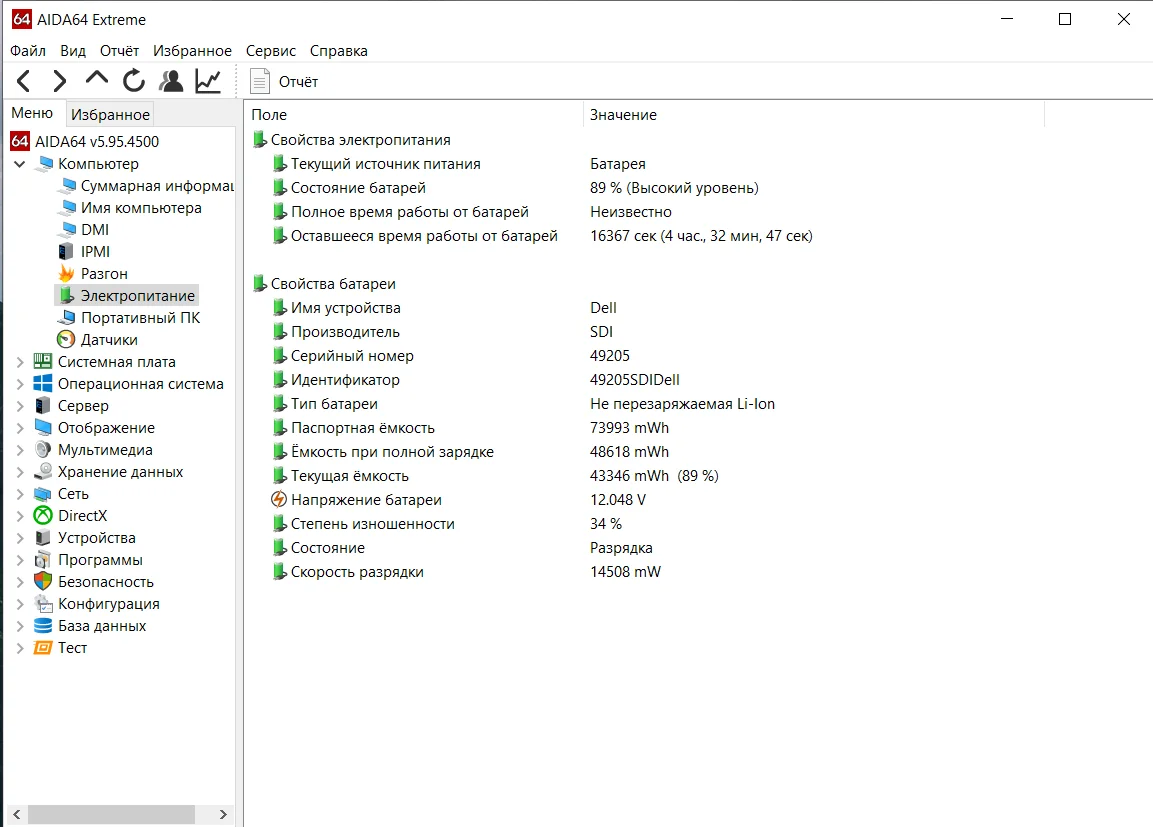This screenshot has width=1153, height=827.
Task: Click the Отчёт report document icon
Action: pyautogui.click(x=260, y=81)
